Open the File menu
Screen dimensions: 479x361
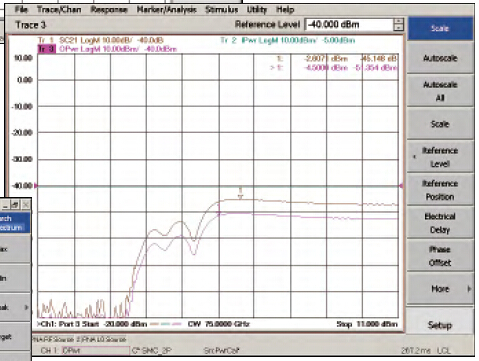(21, 10)
